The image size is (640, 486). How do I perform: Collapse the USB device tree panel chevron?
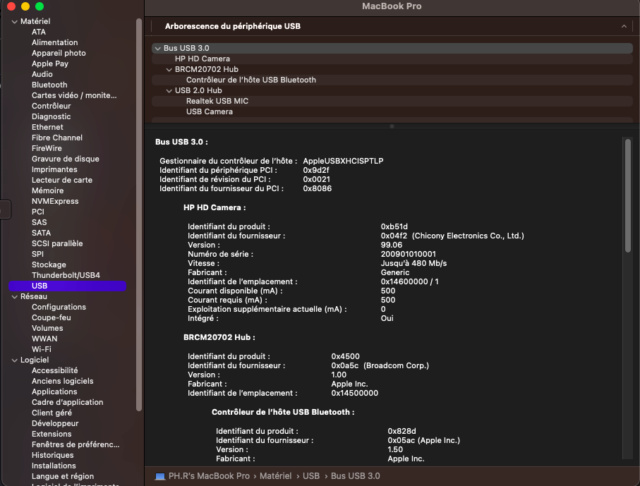(x=624, y=26)
